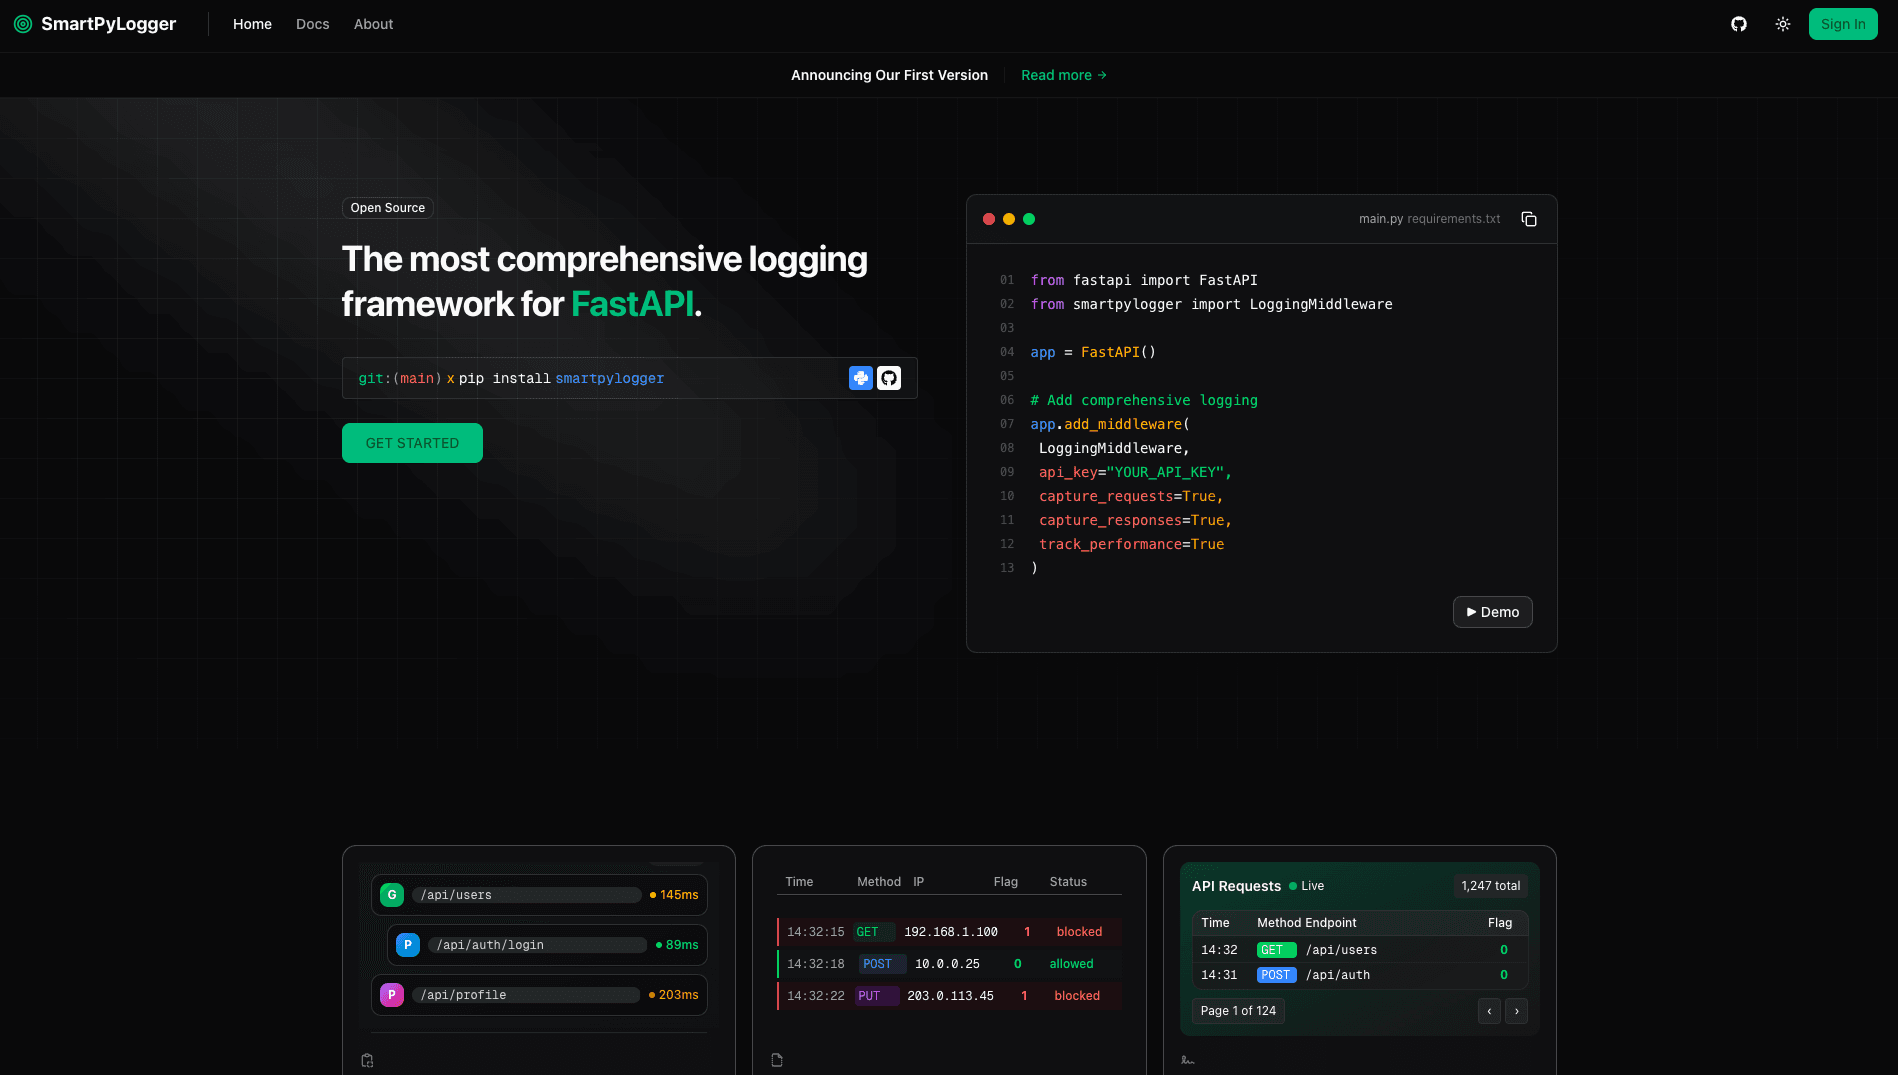Open the Docs page
This screenshot has width=1898, height=1075.
pos(312,24)
